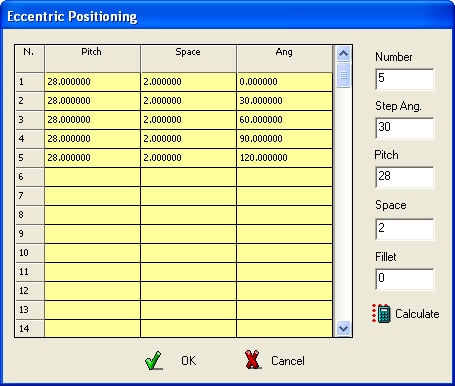The height and width of the screenshot is (386, 455).
Task: Click the green checkmark OK icon
Action: [x=154, y=360]
